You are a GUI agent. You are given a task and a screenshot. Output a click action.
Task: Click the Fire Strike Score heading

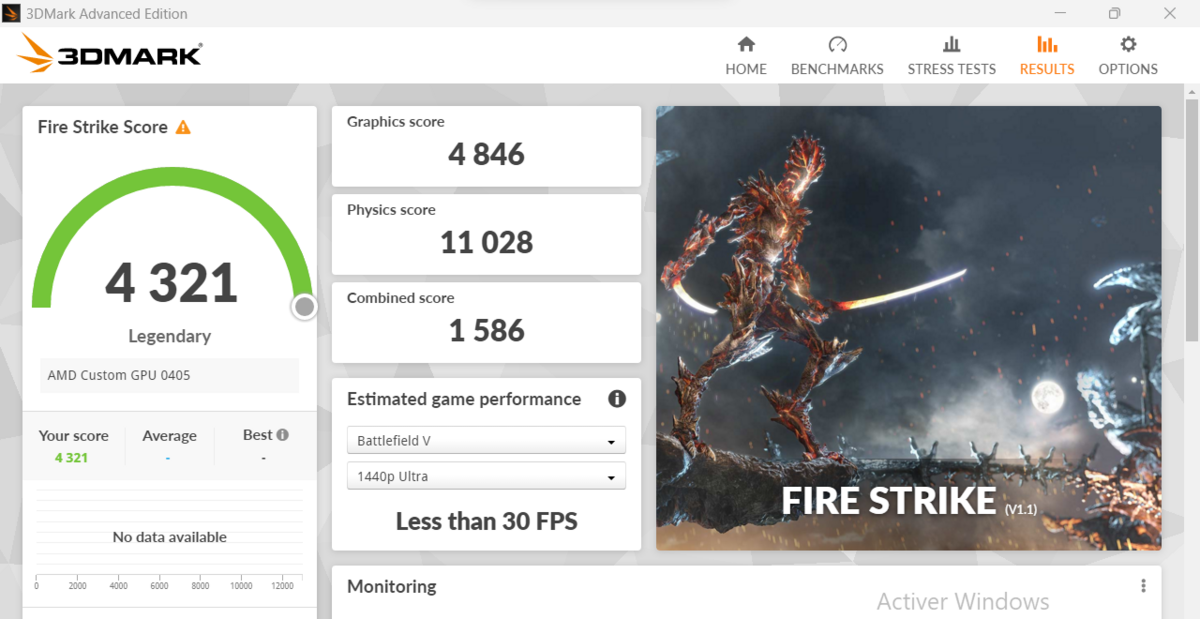[x=103, y=127]
